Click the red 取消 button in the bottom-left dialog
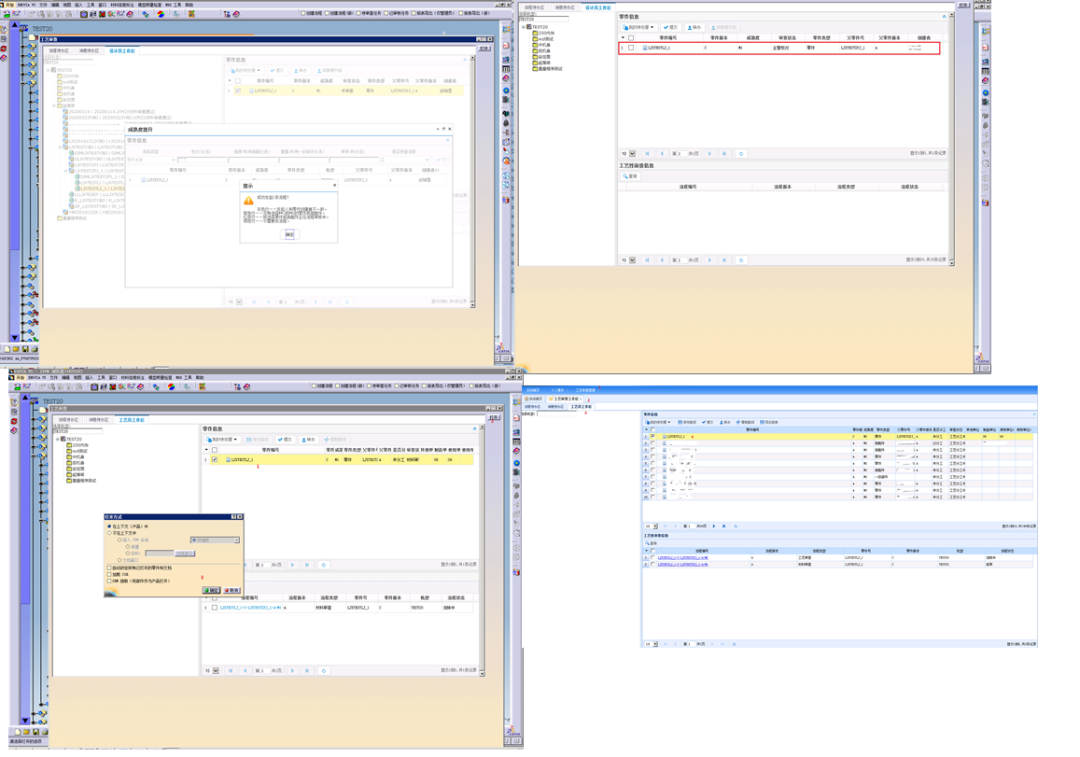 (231, 590)
